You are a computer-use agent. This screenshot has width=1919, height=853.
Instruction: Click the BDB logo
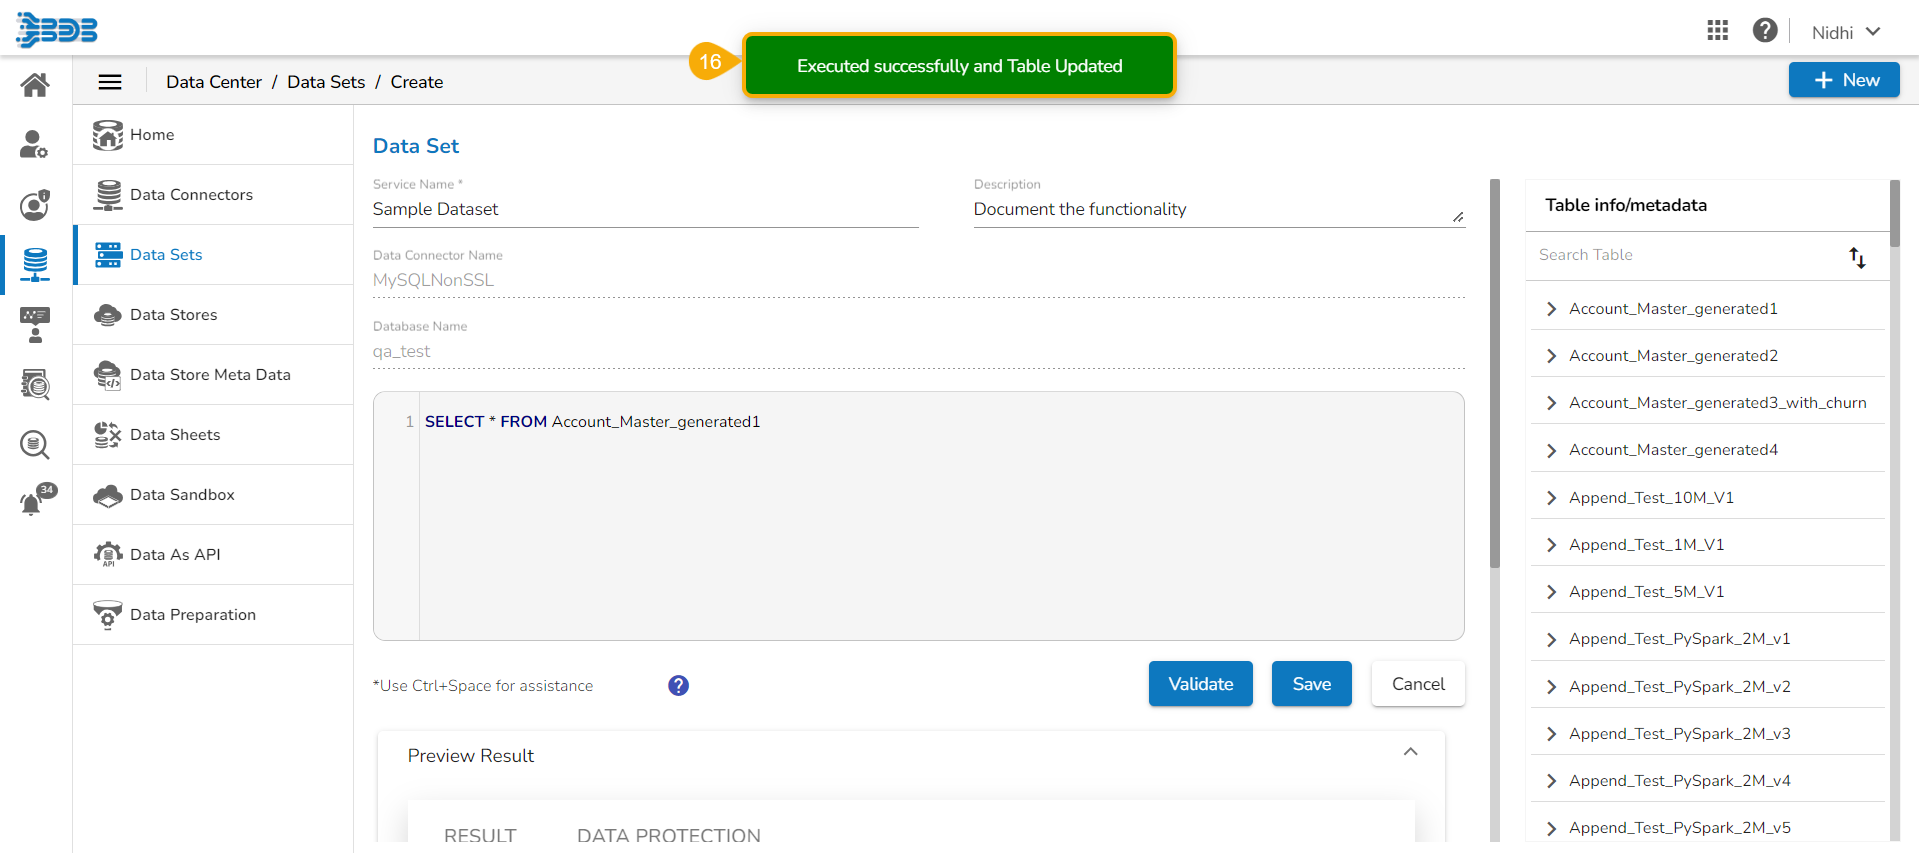[x=57, y=29]
